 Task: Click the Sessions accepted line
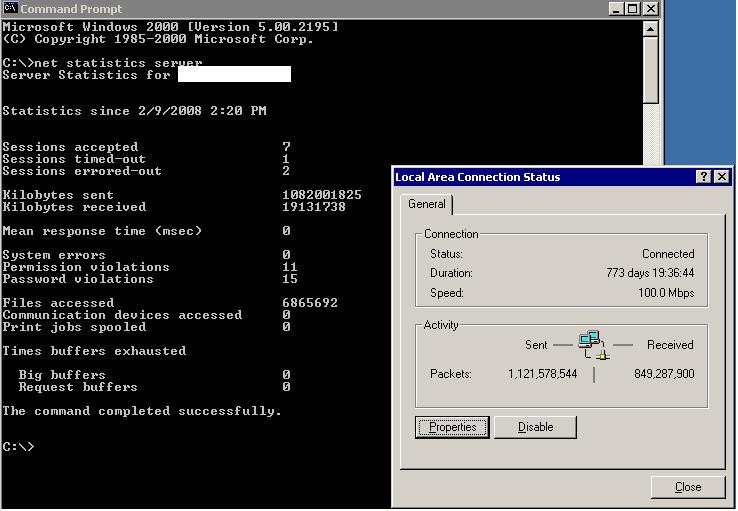pyautogui.click(x=146, y=147)
